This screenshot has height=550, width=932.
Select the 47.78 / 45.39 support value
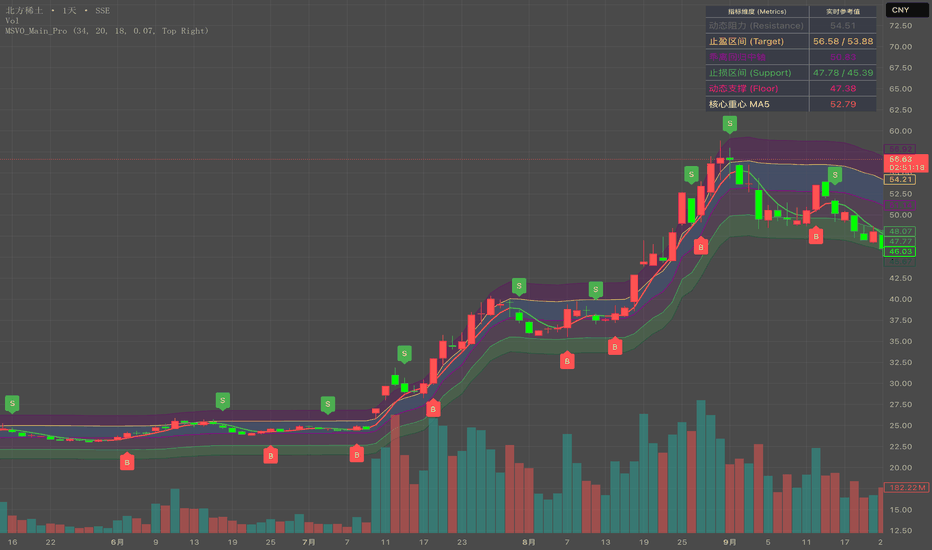843,73
